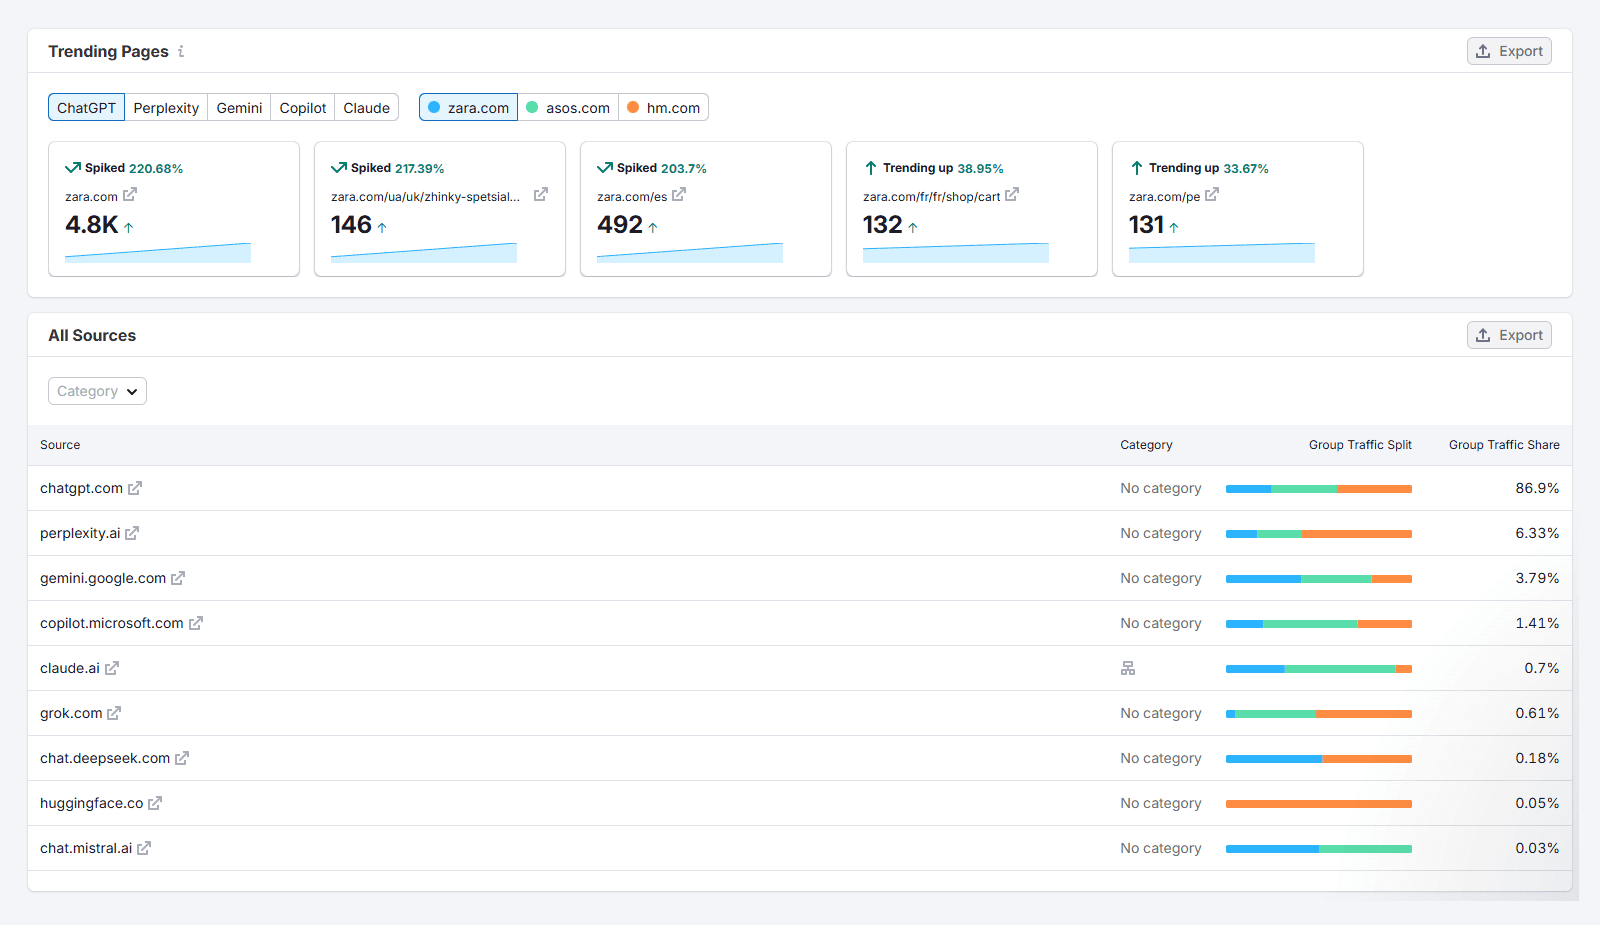Switch to the Perplexity tab
The image size is (1600, 925).
click(x=166, y=108)
